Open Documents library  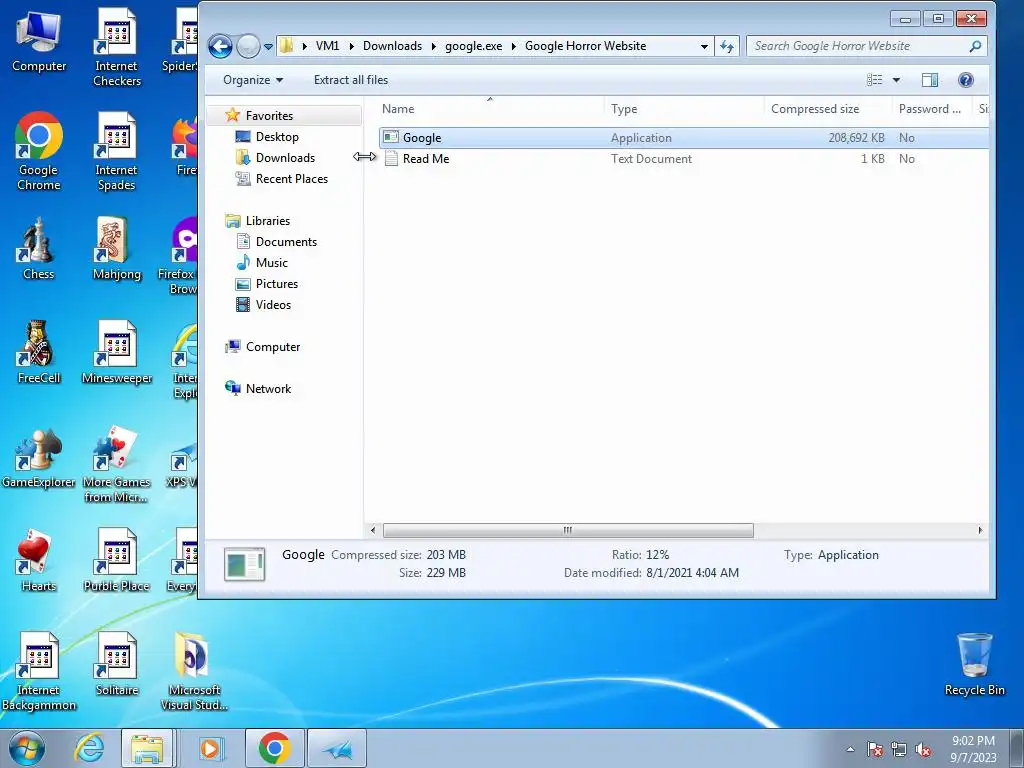pyautogui.click(x=286, y=242)
